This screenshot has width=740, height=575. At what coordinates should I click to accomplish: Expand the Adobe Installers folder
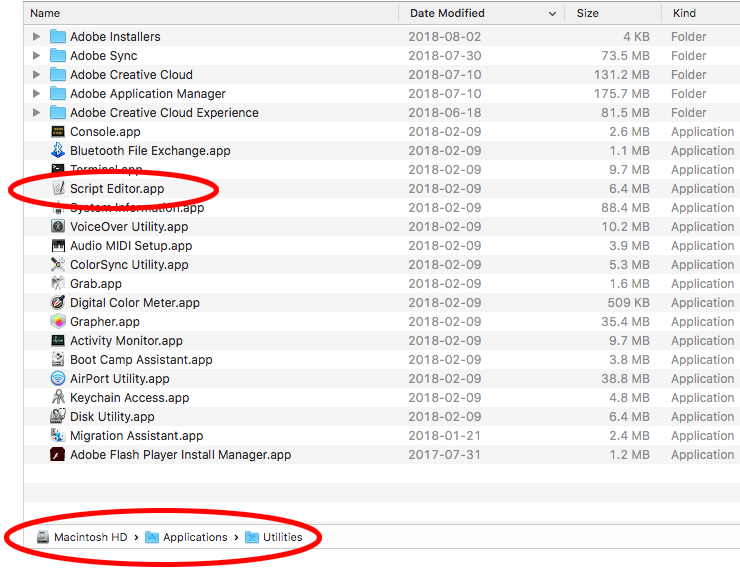[x=36, y=36]
